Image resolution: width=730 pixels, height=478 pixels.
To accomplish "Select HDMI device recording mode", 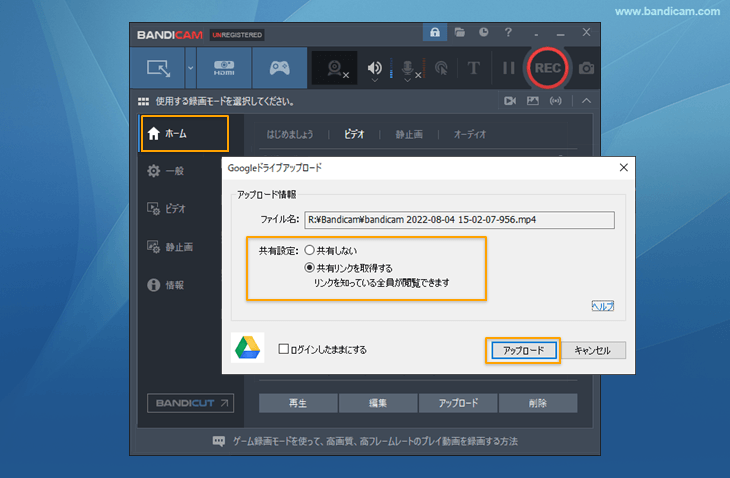I will pos(224,68).
